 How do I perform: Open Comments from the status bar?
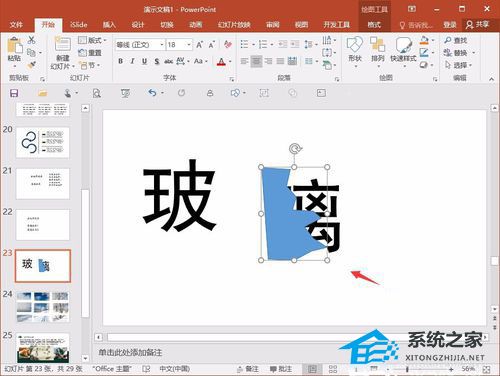click(281, 369)
